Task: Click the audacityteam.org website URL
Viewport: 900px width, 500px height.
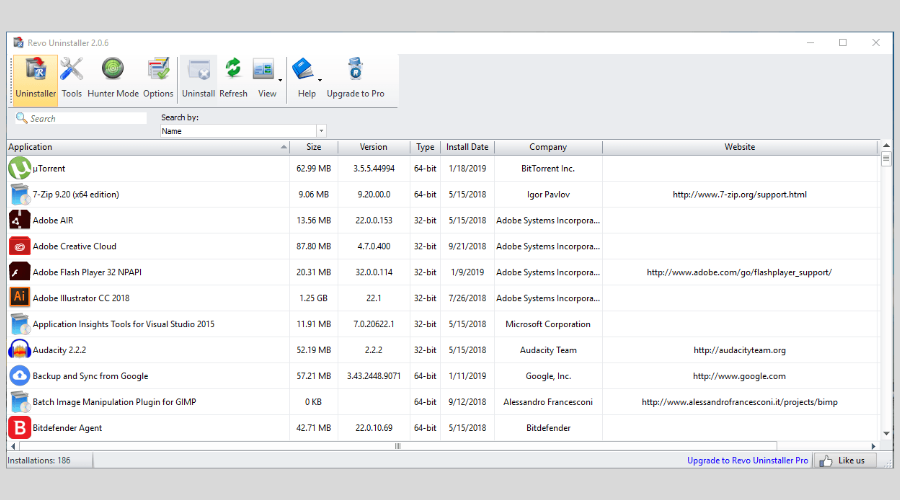Action: (x=739, y=350)
